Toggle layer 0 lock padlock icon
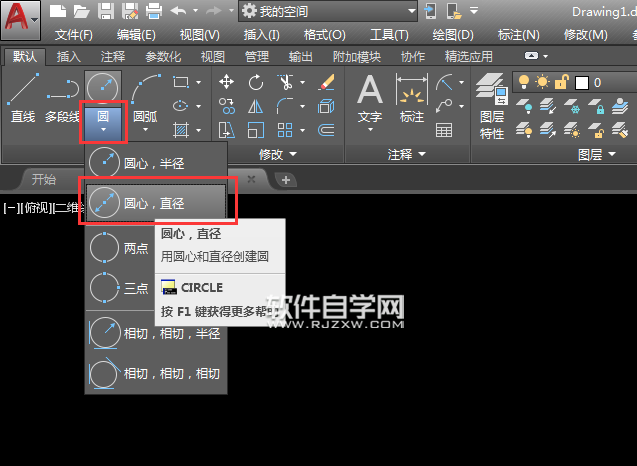The width and height of the screenshot is (637, 466). [x=561, y=82]
